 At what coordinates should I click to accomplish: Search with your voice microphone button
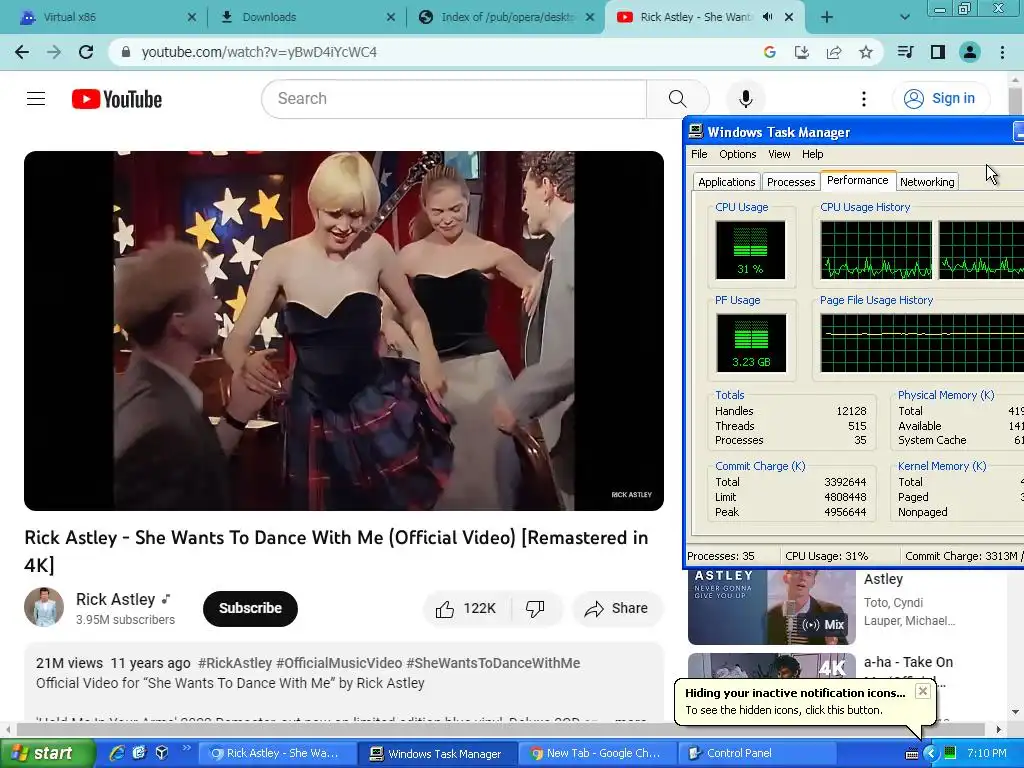746,99
